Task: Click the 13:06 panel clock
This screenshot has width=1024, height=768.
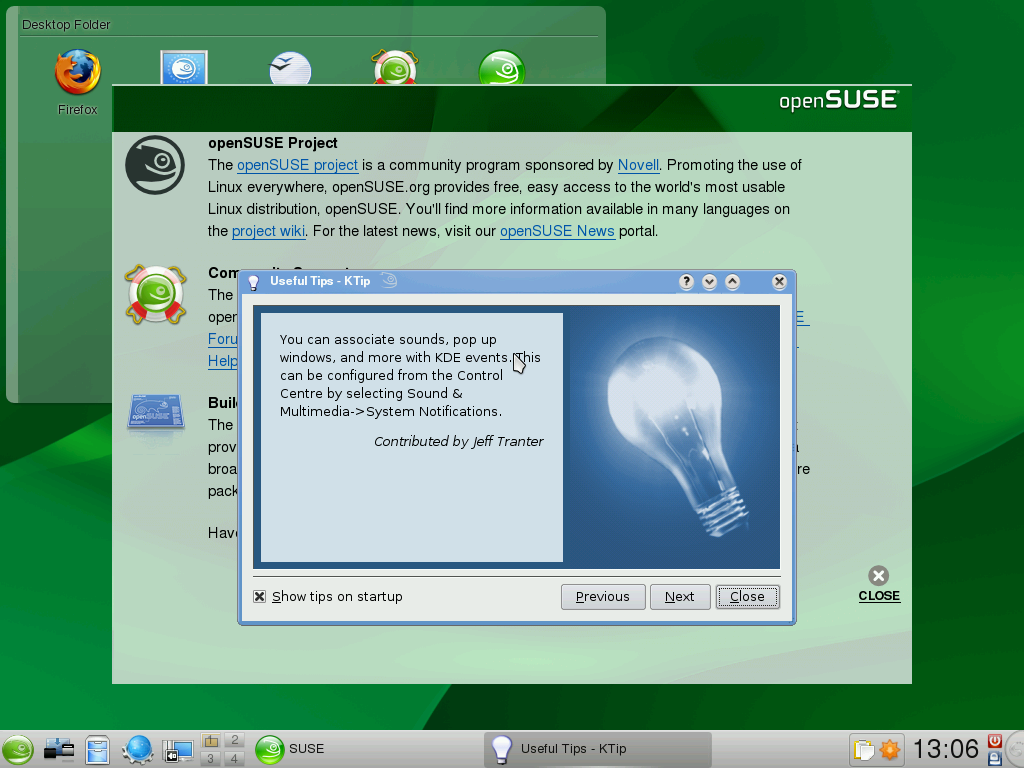Action: [x=945, y=749]
